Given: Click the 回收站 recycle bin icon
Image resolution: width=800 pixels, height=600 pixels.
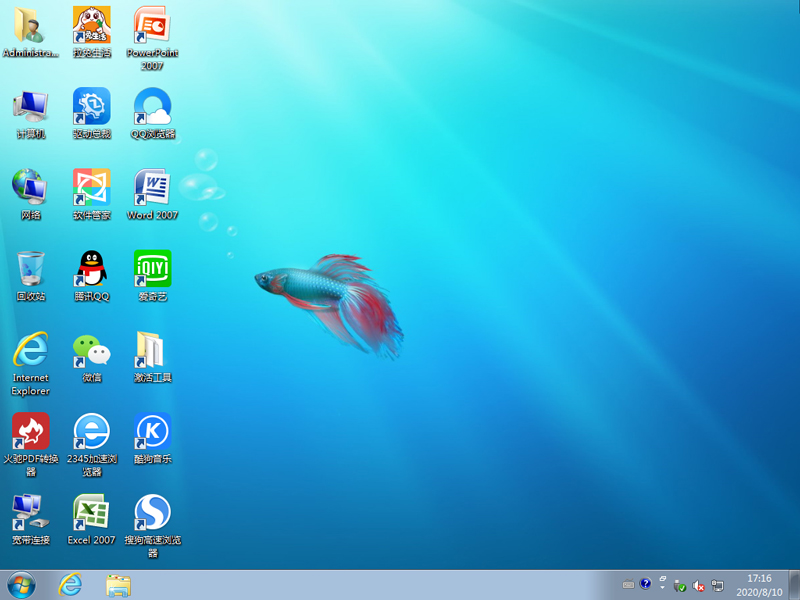Looking at the screenshot, I should 30,269.
